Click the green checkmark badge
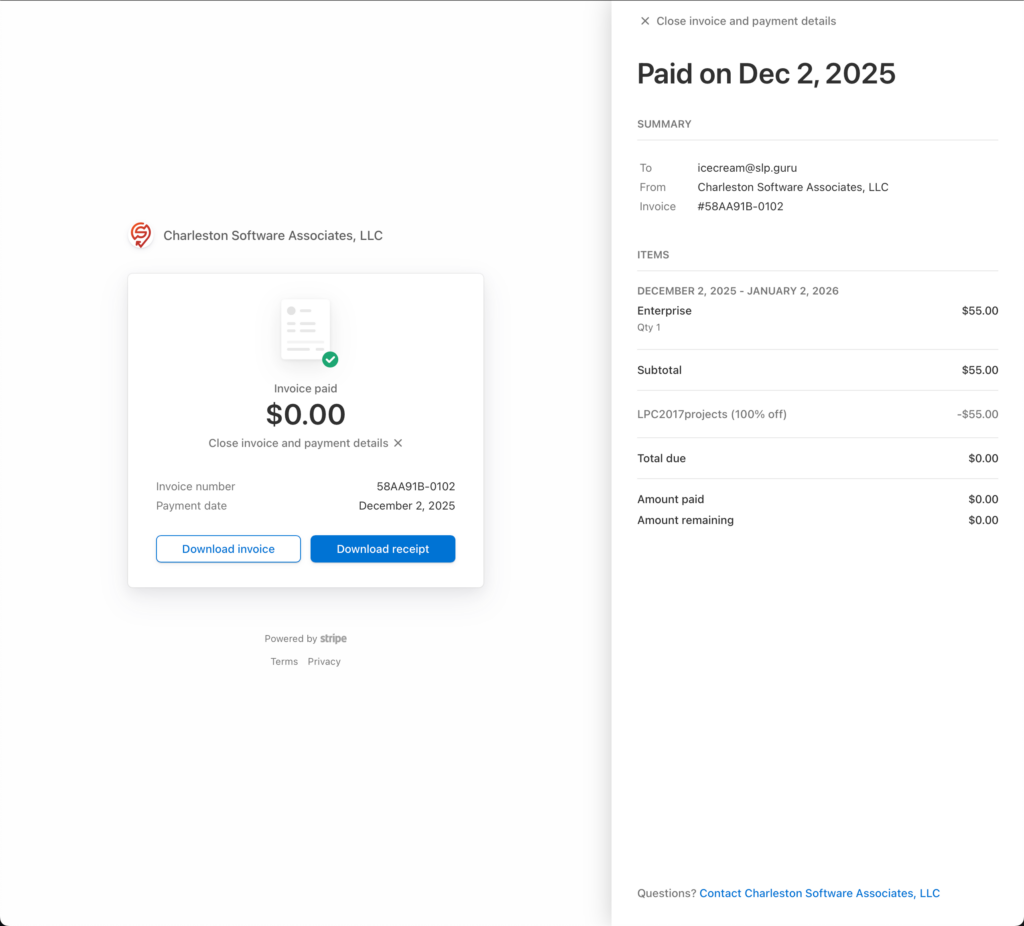 (330, 359)
